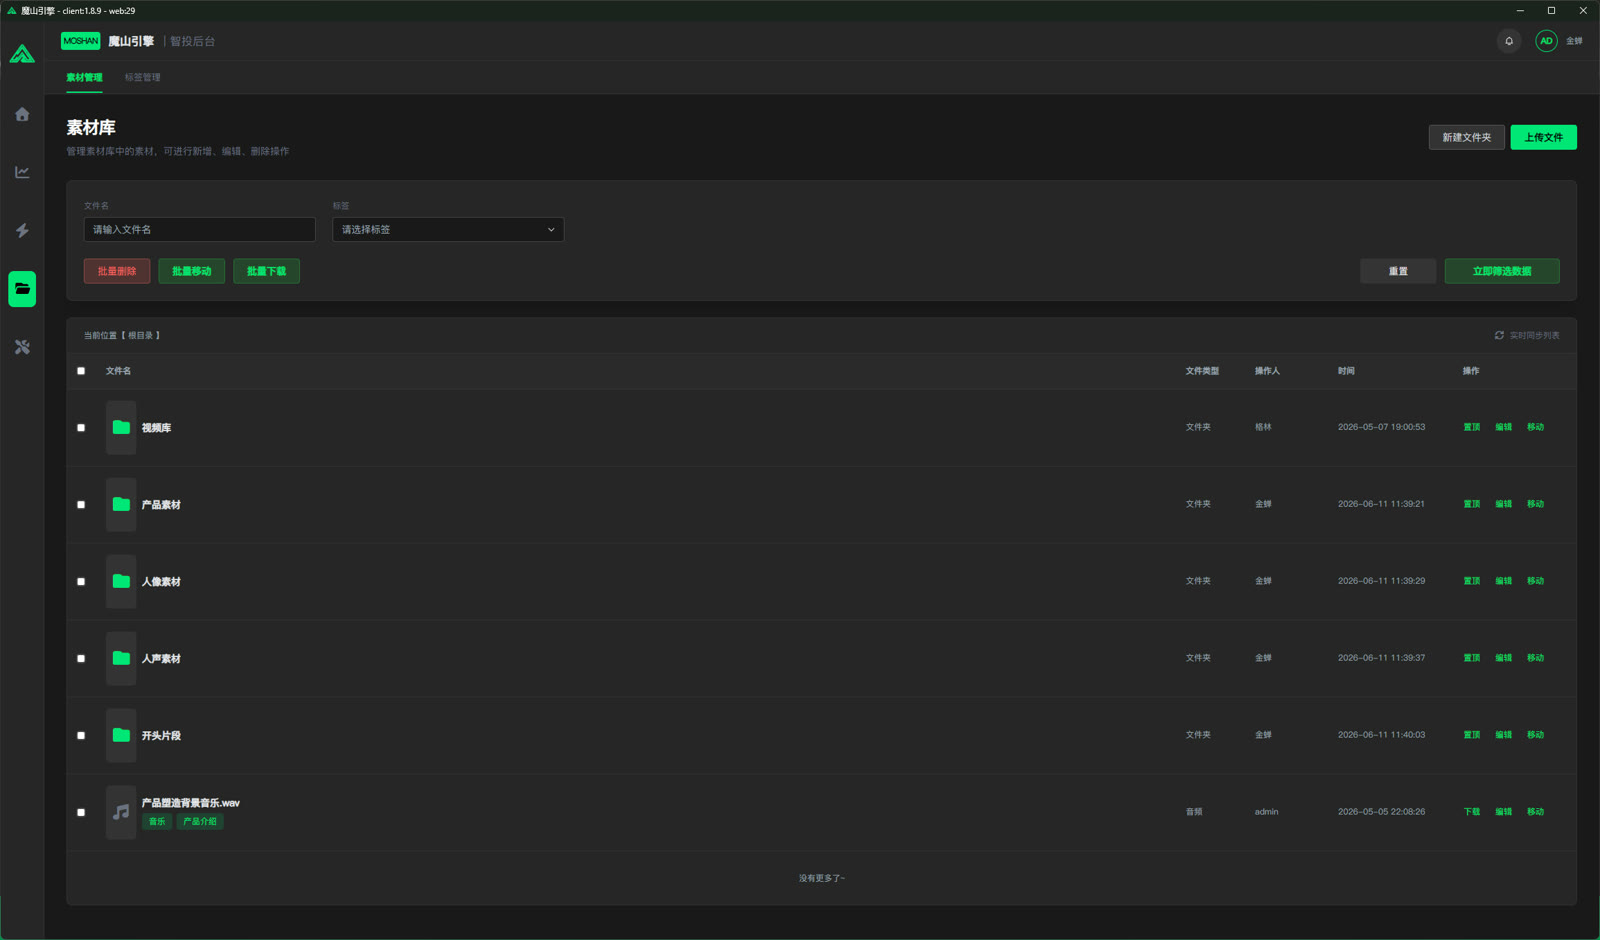Click 置顶 for the 视频库 row
The height and width of the screenshot is (940, 1600).
pyautogui.click(x=1471, y=427)
